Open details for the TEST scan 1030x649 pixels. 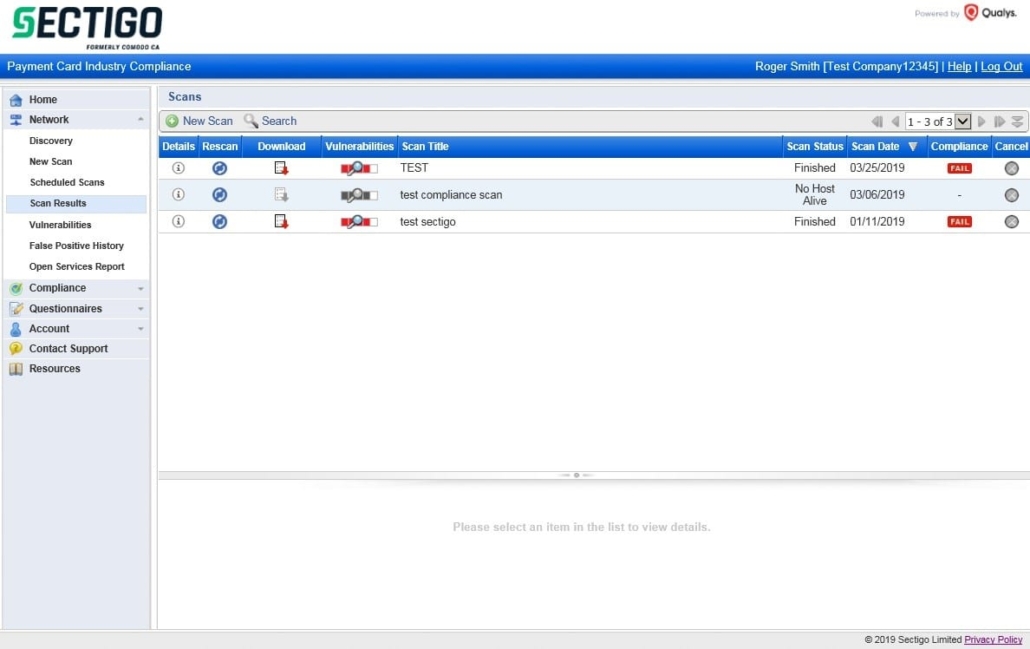(x=178, y=168)
